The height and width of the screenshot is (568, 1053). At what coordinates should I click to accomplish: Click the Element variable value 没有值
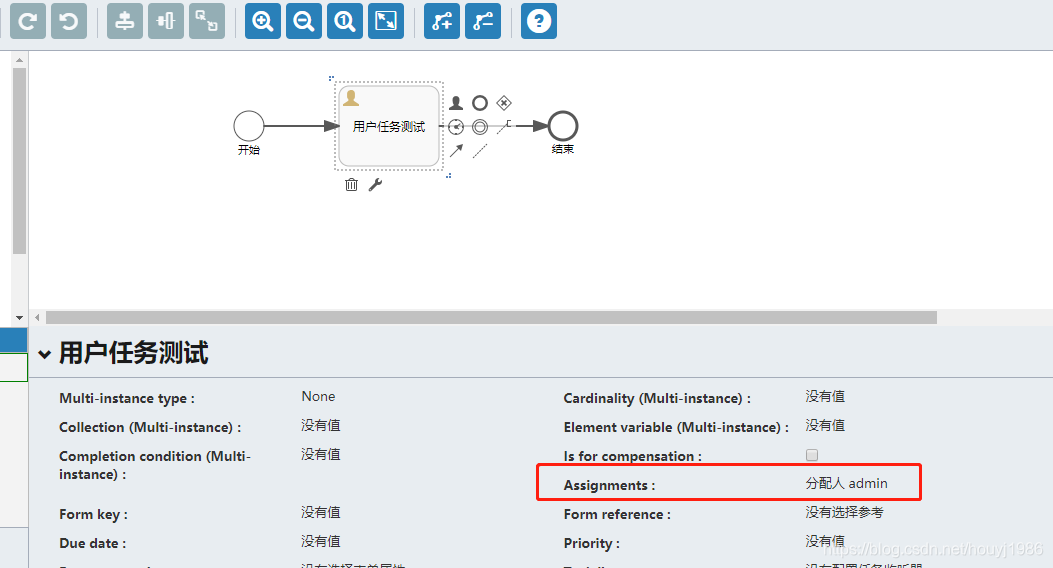point(825,425)
